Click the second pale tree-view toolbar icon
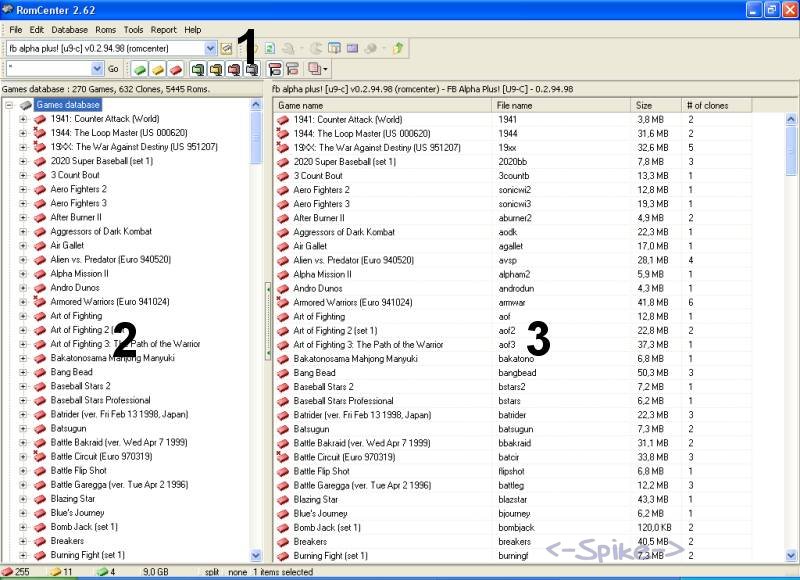 pos(292,69)
